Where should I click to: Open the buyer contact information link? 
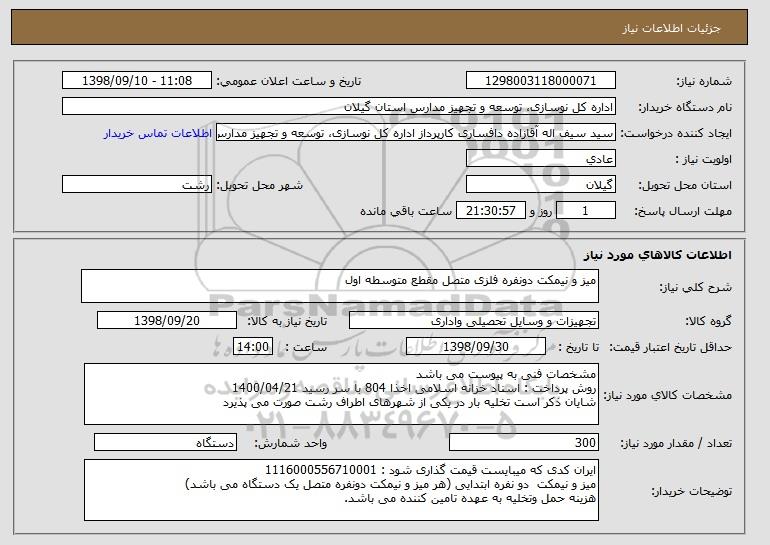pyautogui.click(x=158, y=133)
